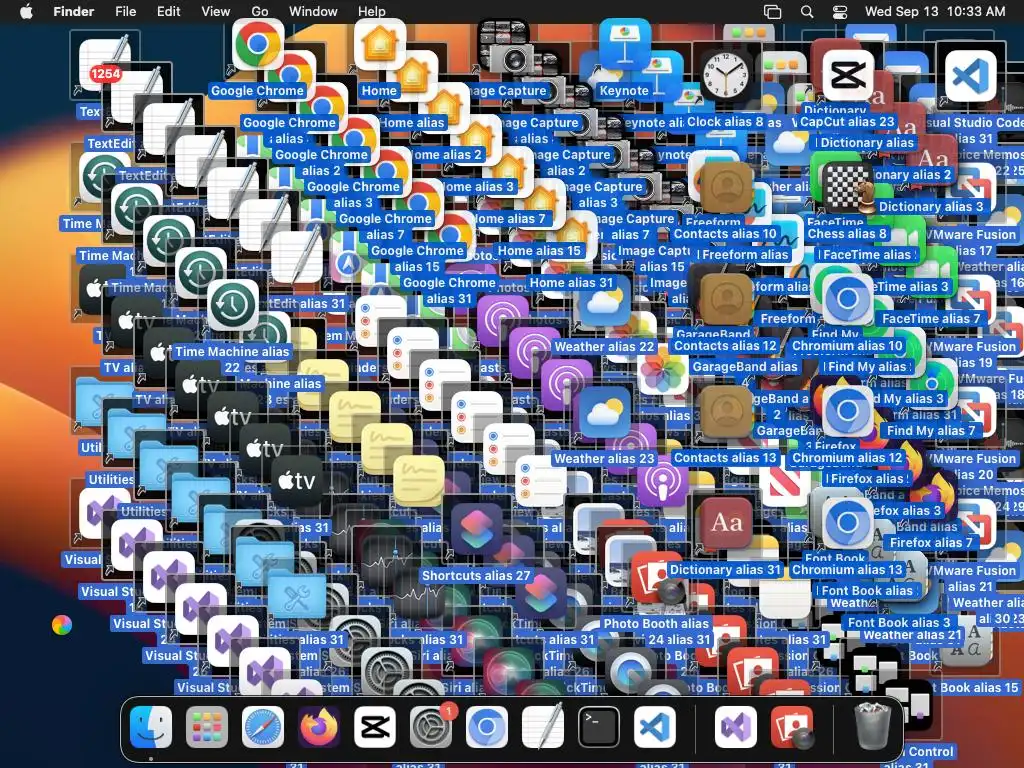This screenshot has width=1024, height=768.
Task: Open Spotlight search in the menu bar
Action: (807, 11)
